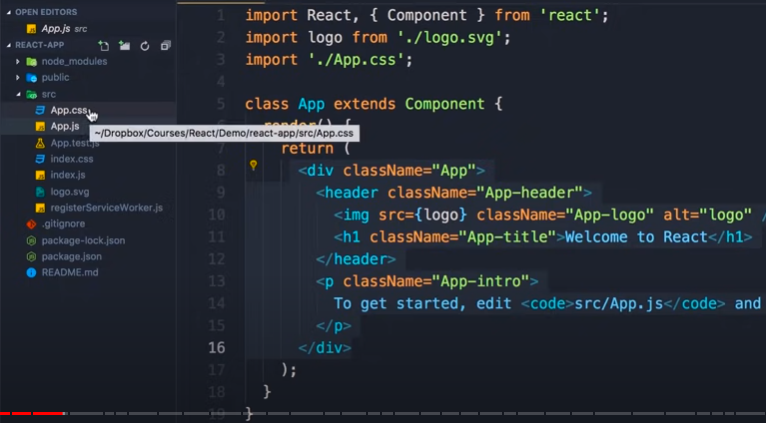The height and width of the screenshot is (423, 766).
Task: Click the JS icon next to index.js
Action: (41, 175)
